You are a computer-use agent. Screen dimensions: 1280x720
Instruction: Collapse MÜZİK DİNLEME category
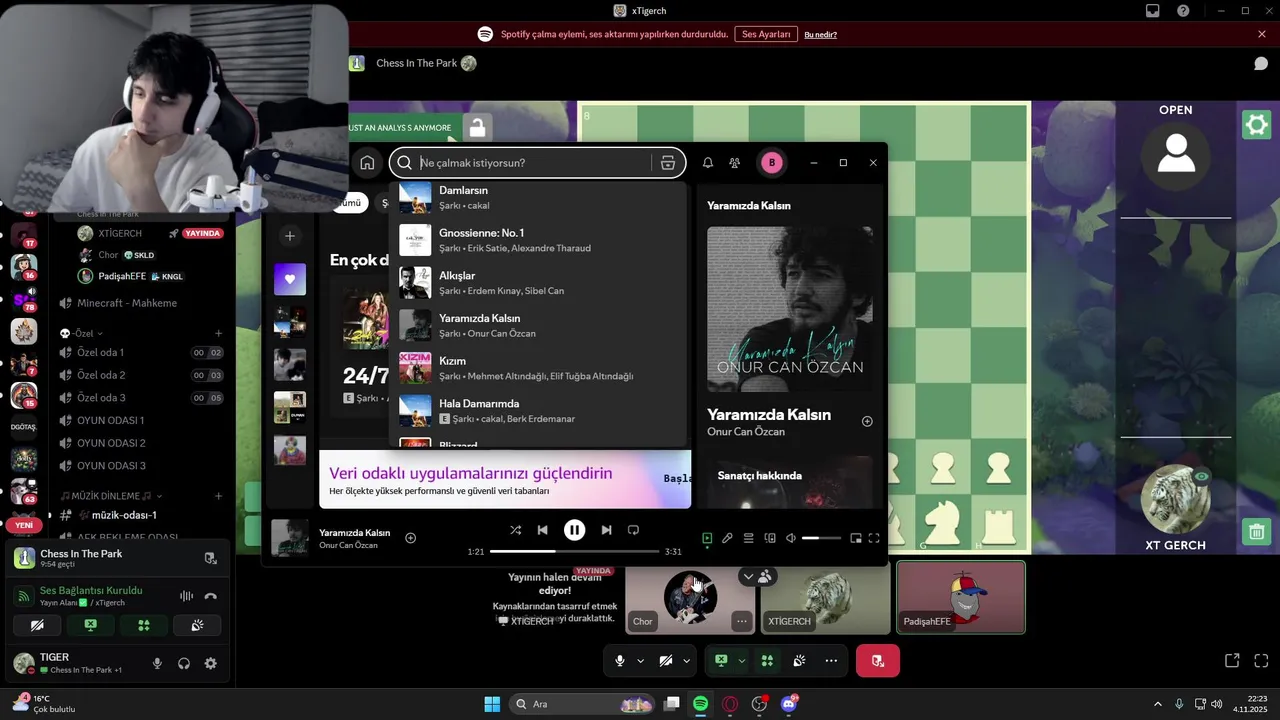(110, 496)
